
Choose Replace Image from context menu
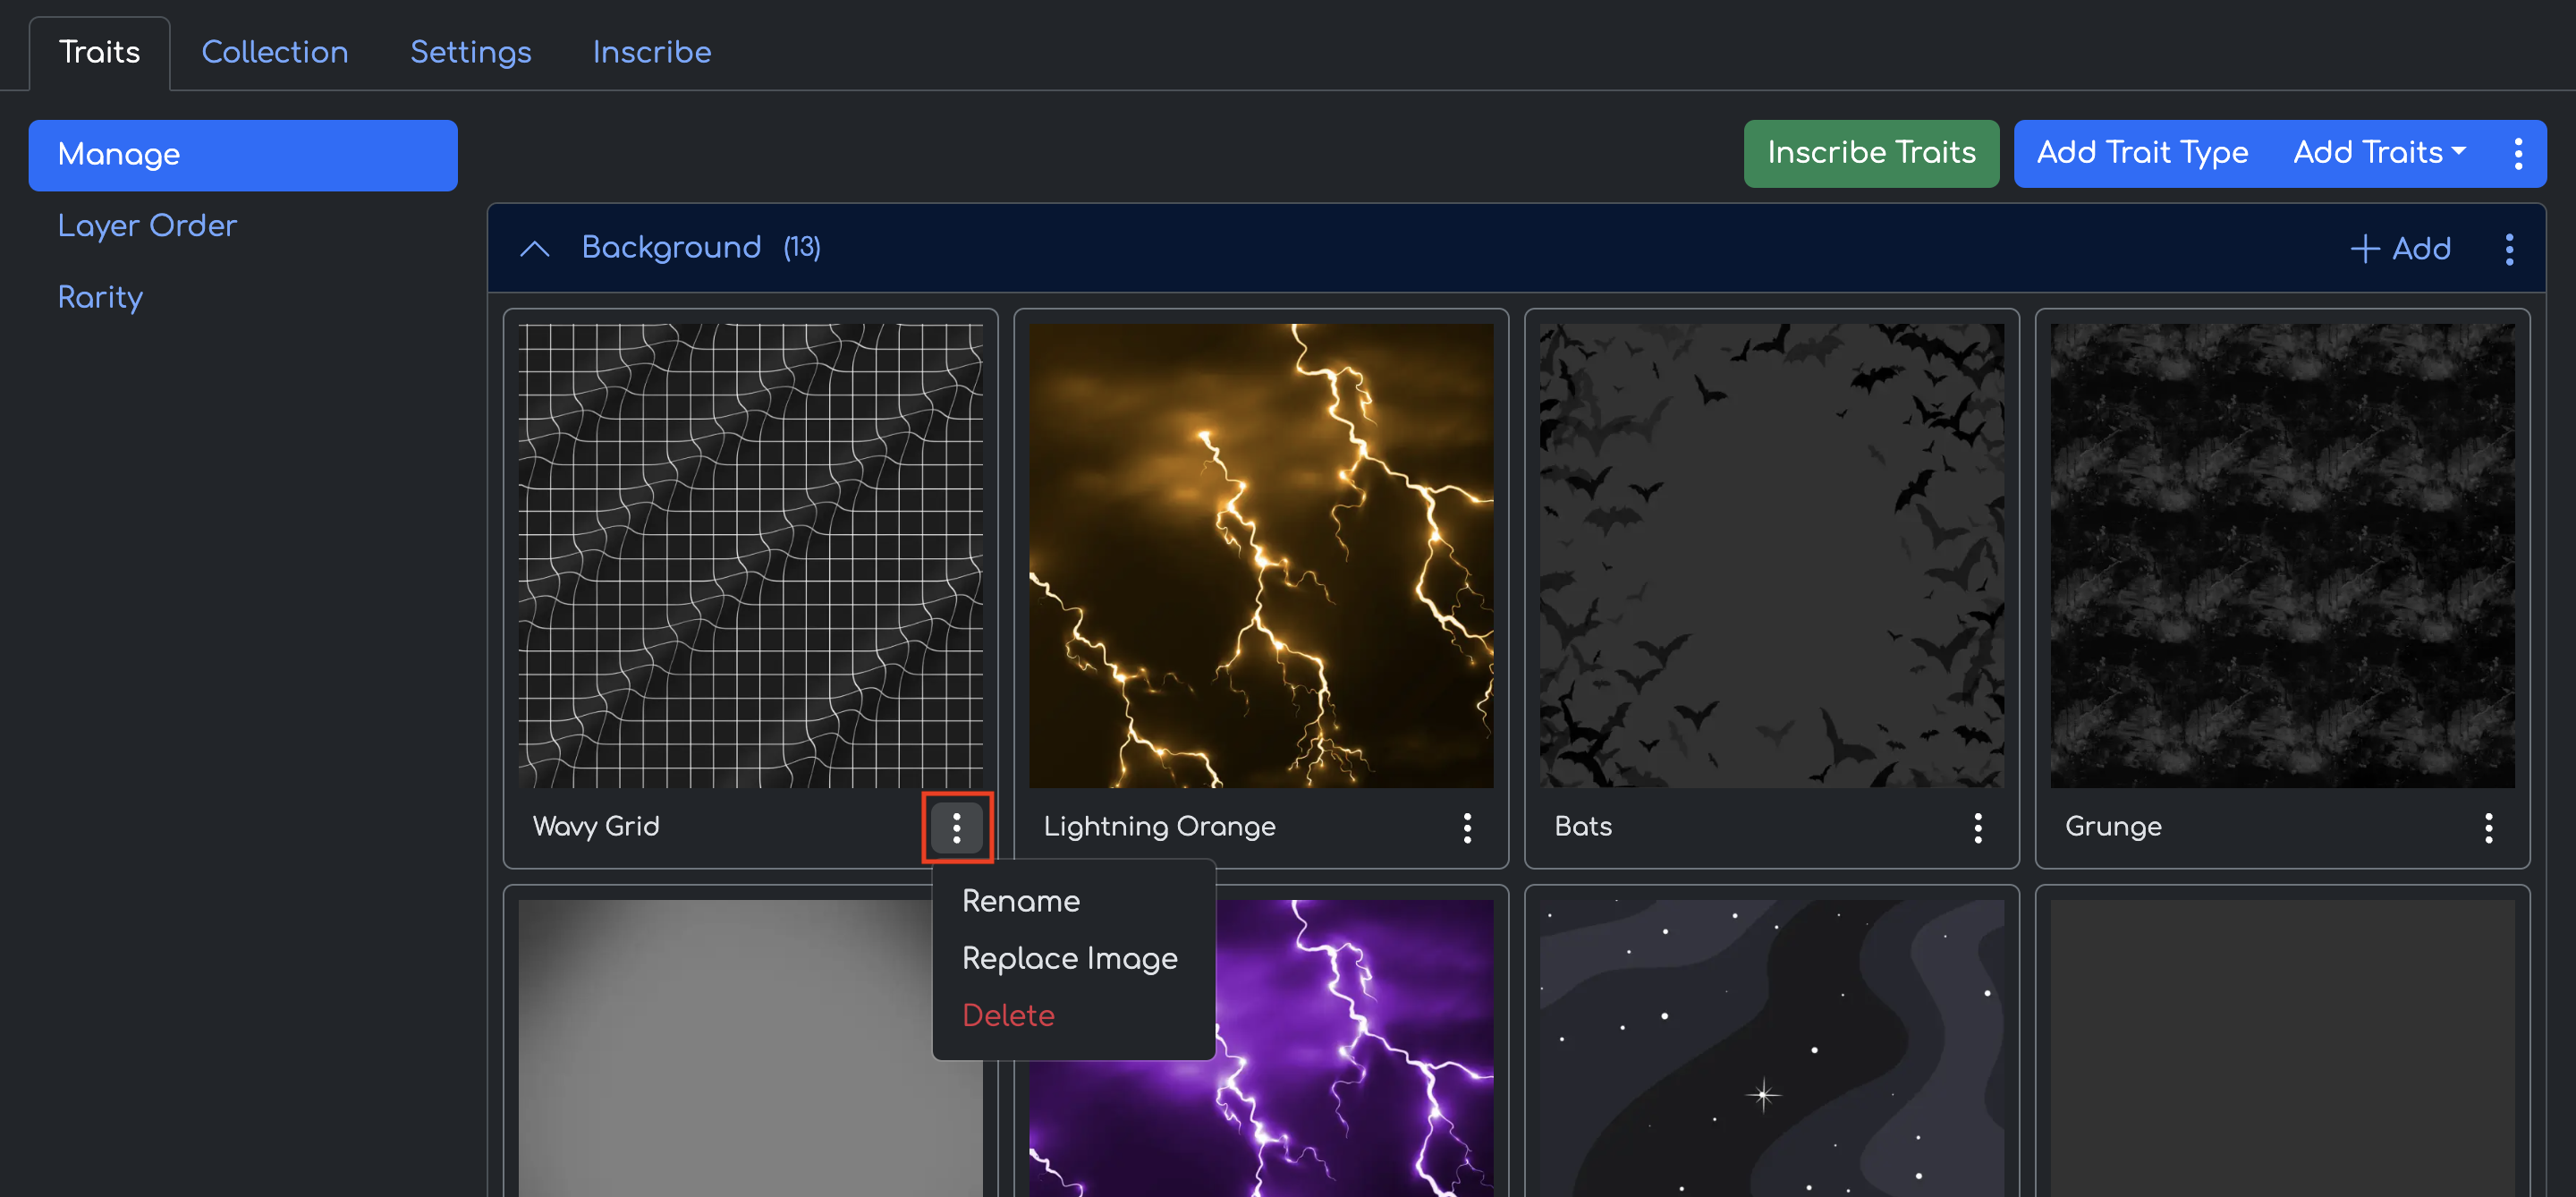click(x=1069, y=957)
